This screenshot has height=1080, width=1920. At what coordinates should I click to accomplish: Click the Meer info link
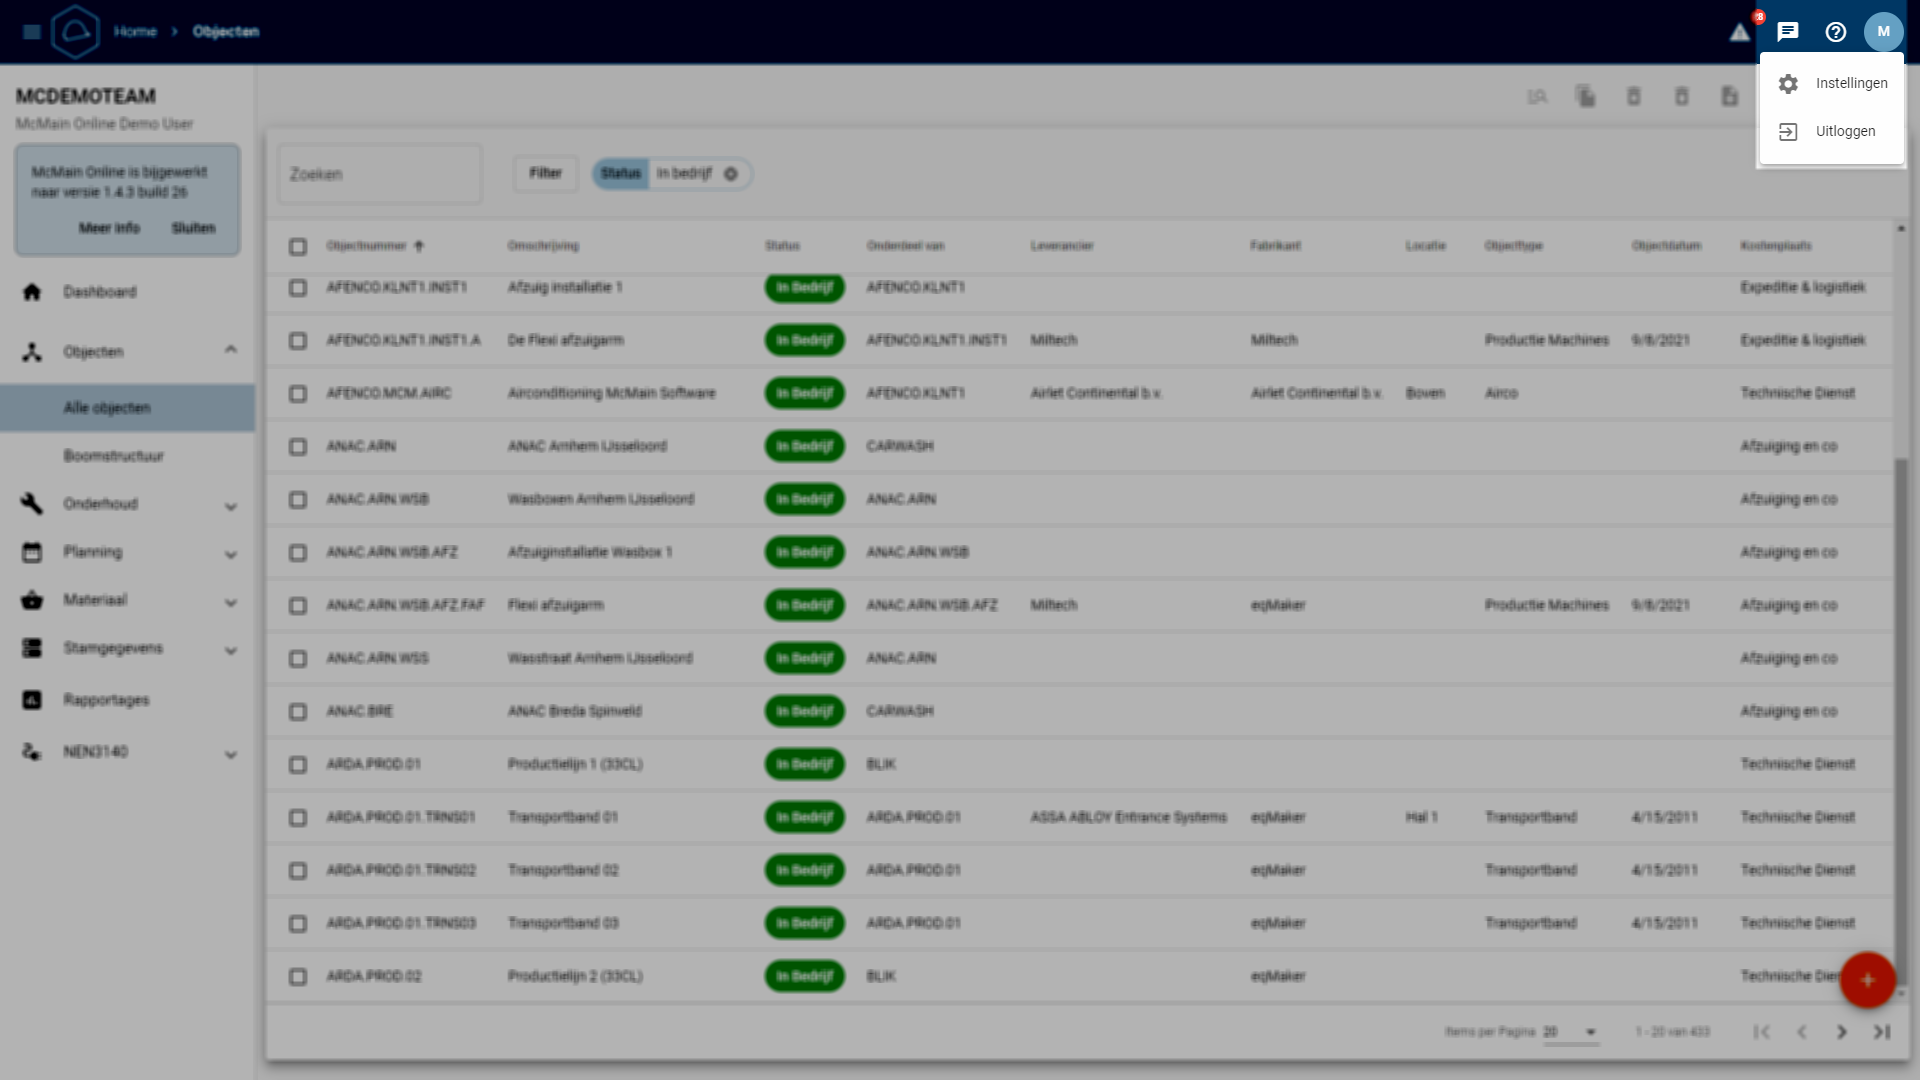tap(109, 229)
